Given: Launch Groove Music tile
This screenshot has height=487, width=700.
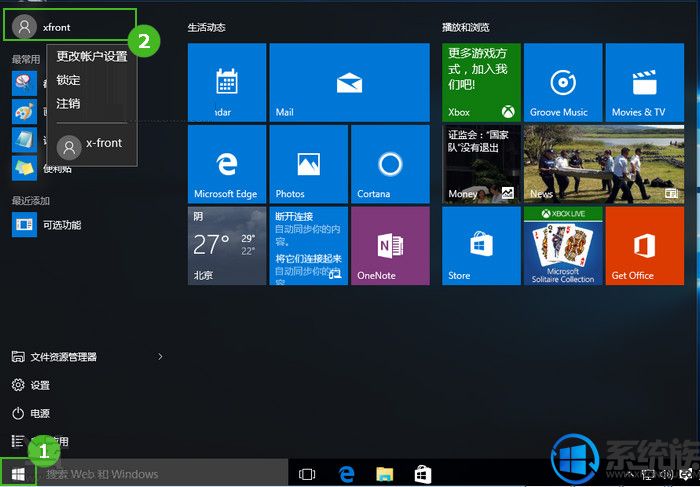Looking at the screenshot, I should [x=563, y=82].
